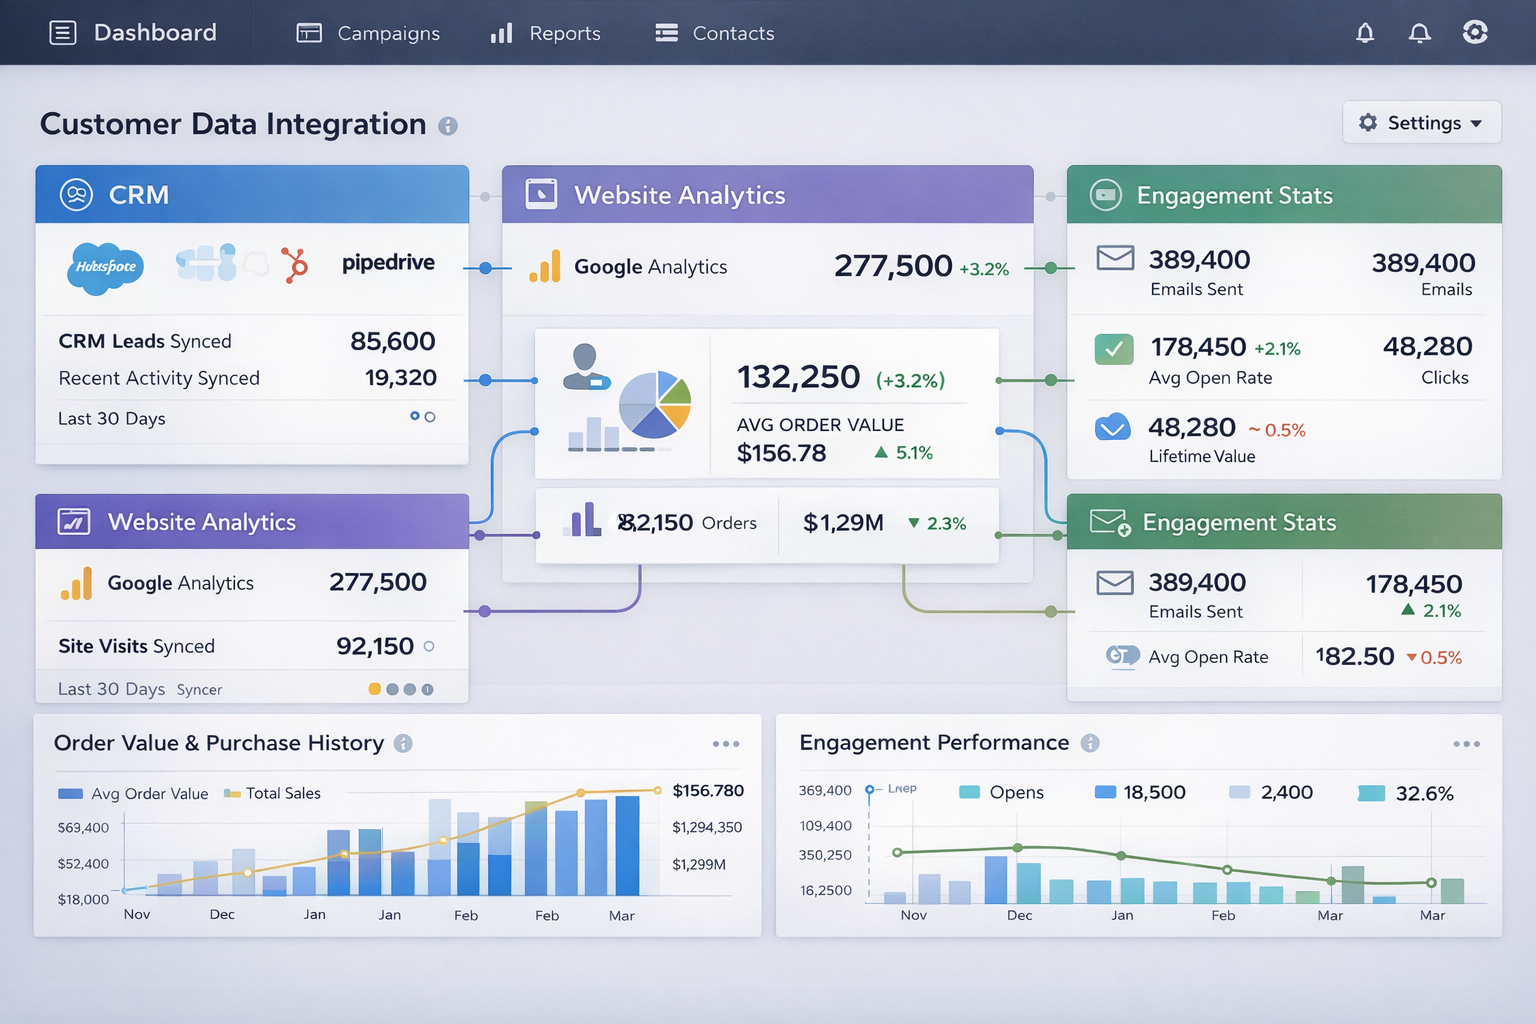Click the pie chart graphic in center card
Viewport: 1536px width, 1024px height.
pos(655,405)
